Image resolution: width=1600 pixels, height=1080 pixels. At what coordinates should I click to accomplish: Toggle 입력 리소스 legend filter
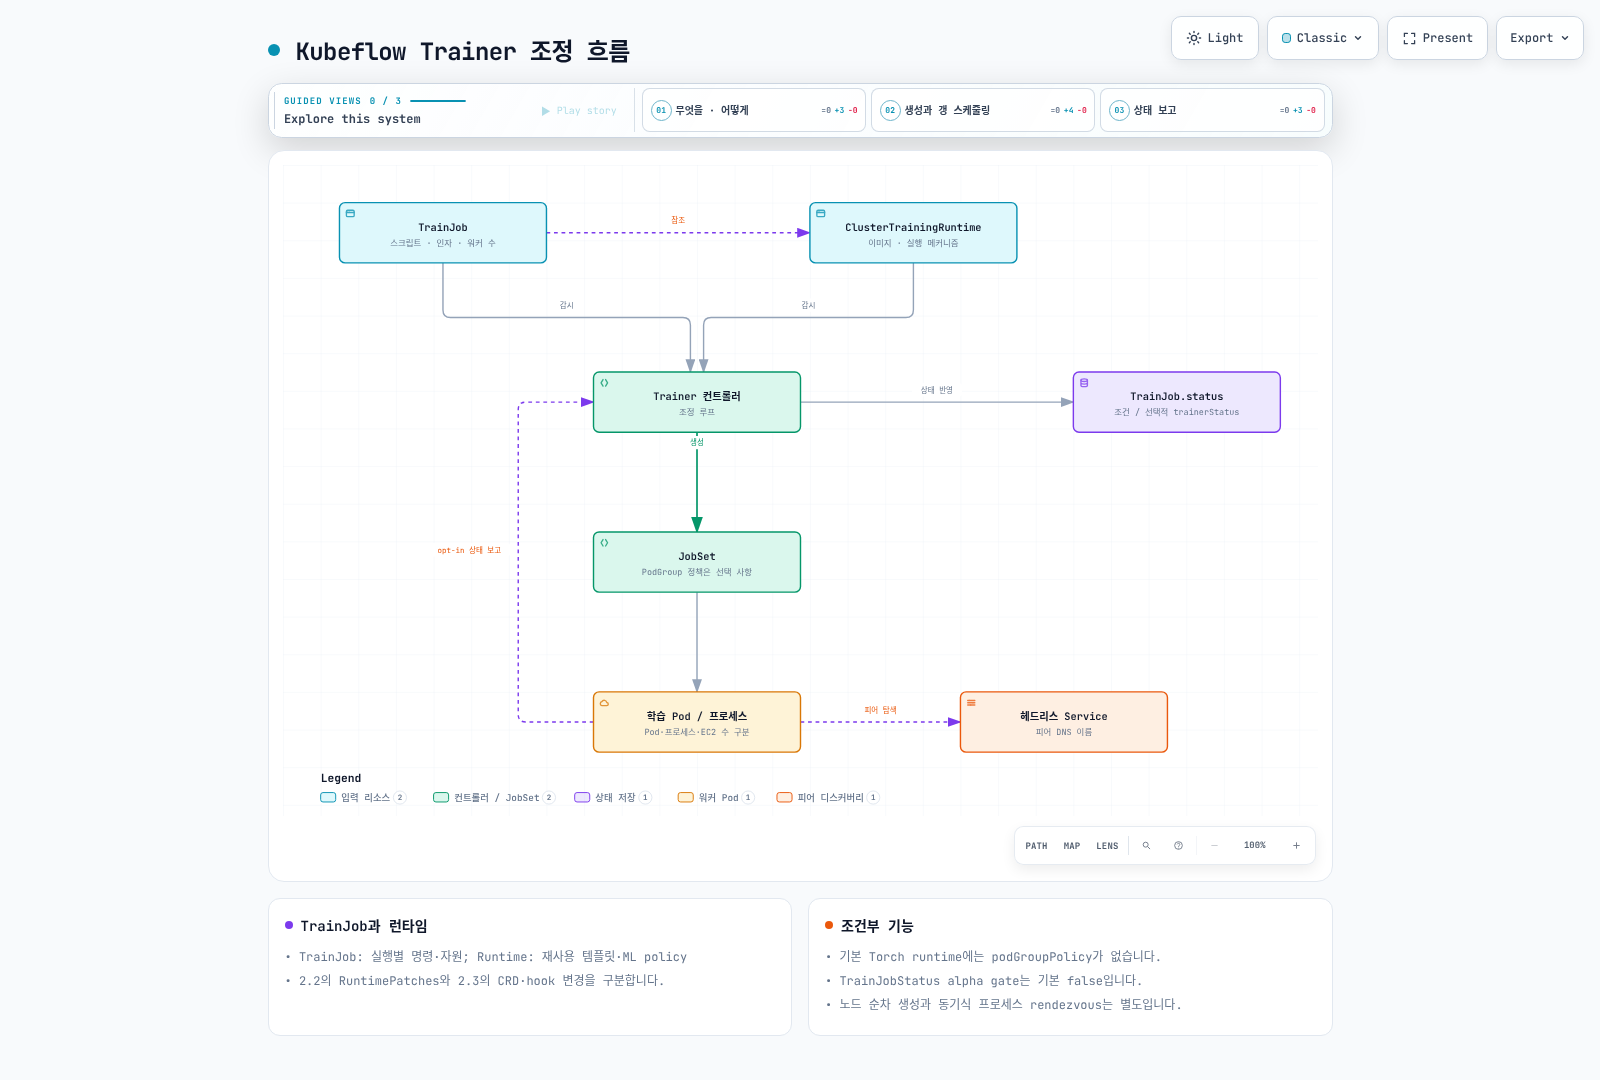pyautogui.click(x=363, y=798)
